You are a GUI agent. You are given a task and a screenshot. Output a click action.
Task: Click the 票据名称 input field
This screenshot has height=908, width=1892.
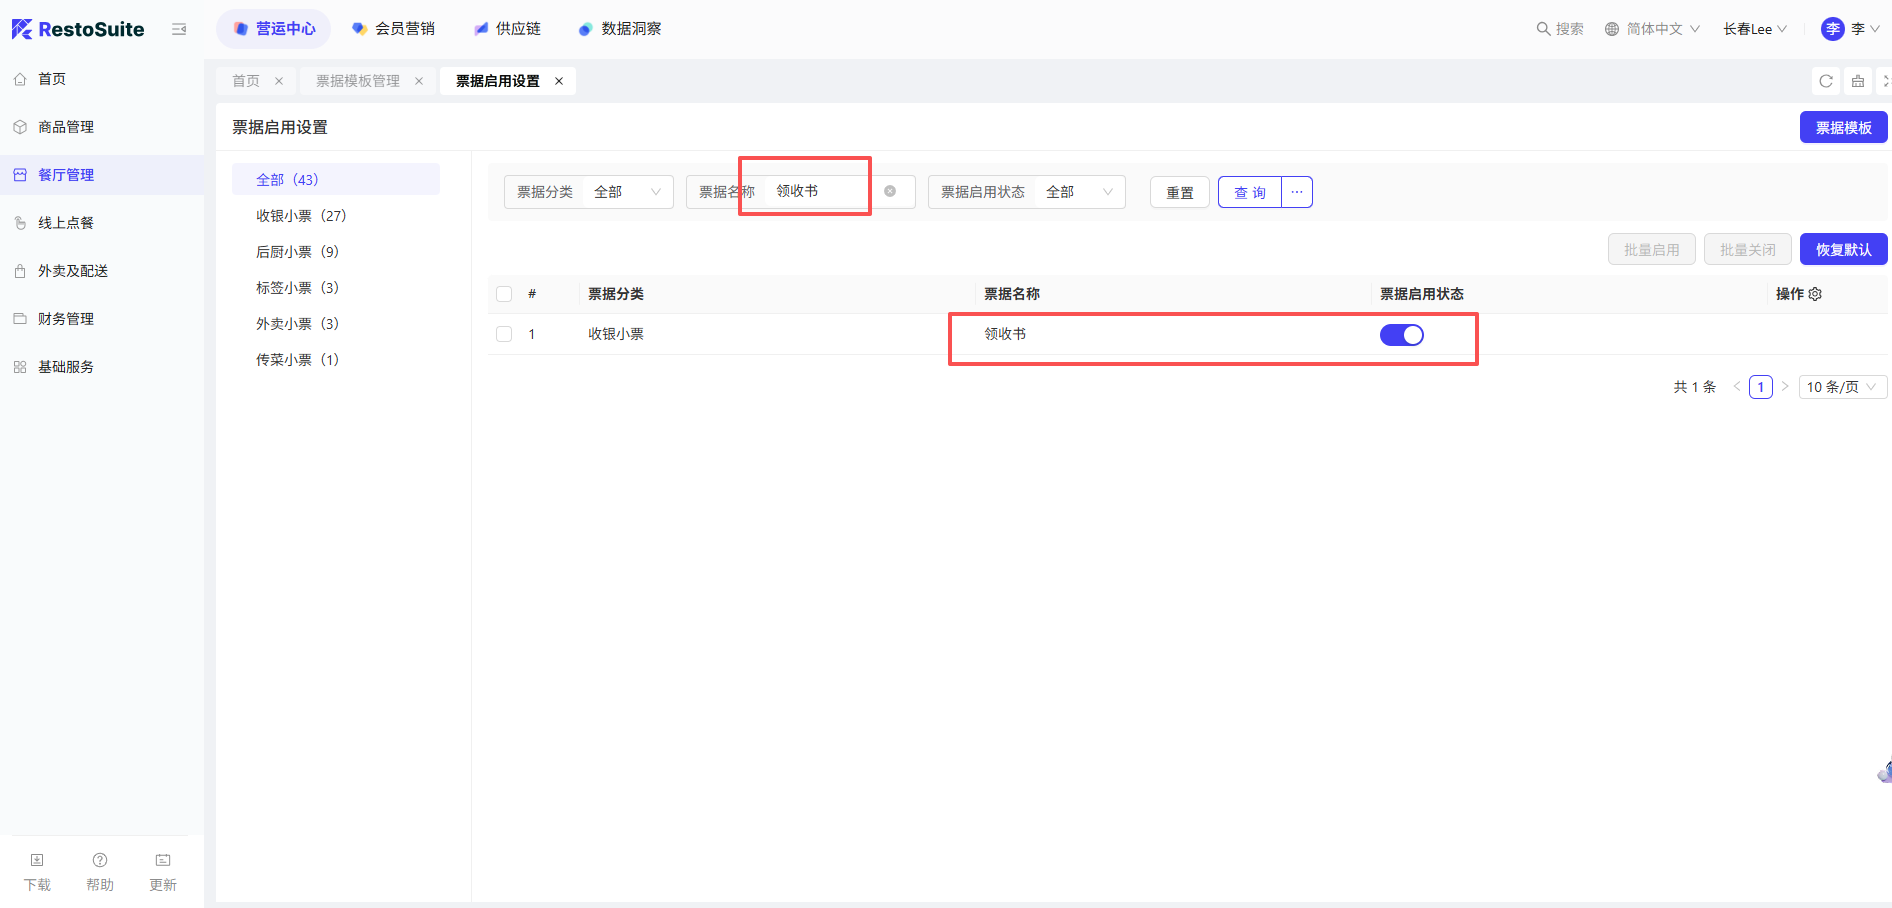820,191
